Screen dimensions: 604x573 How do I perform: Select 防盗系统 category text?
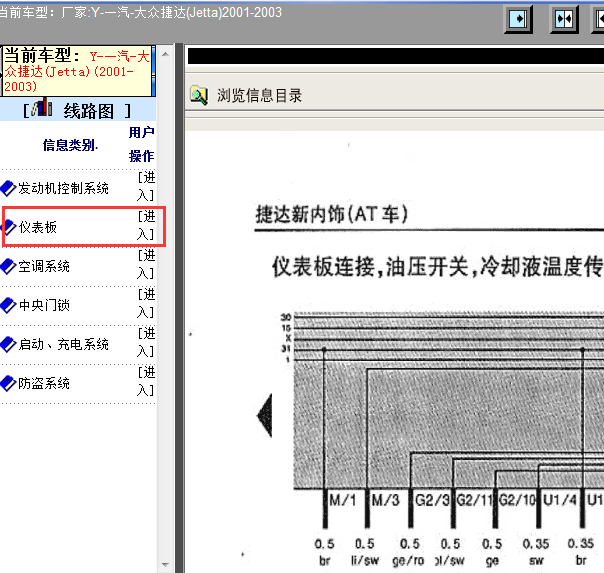point(44,384)
